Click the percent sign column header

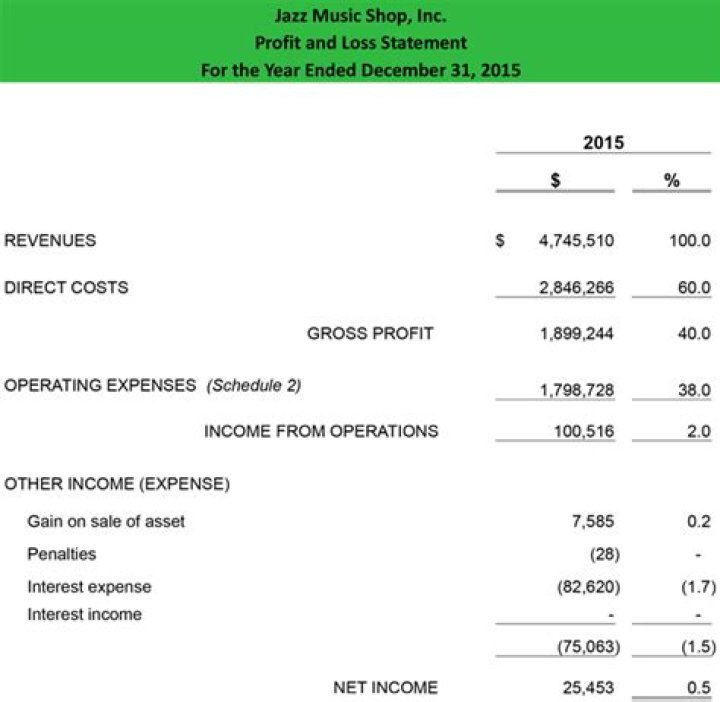point(672,181)
